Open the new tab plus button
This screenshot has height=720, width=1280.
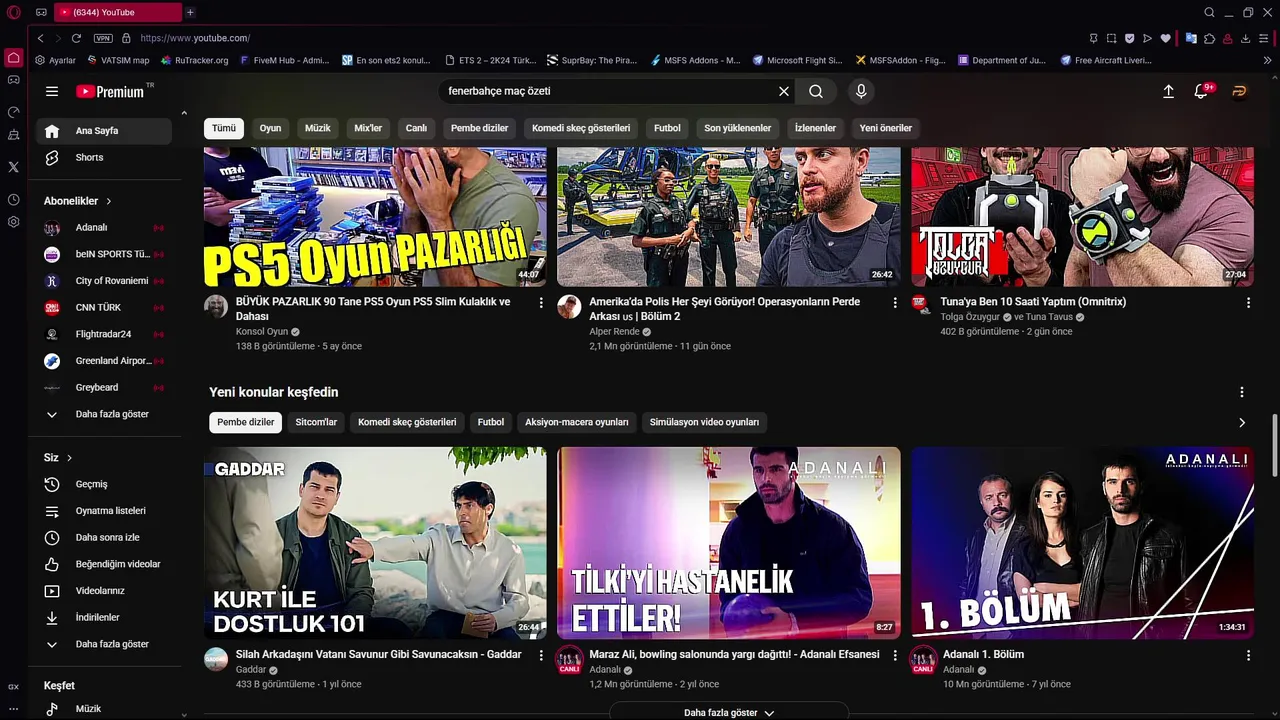click(x=190, y=12)
